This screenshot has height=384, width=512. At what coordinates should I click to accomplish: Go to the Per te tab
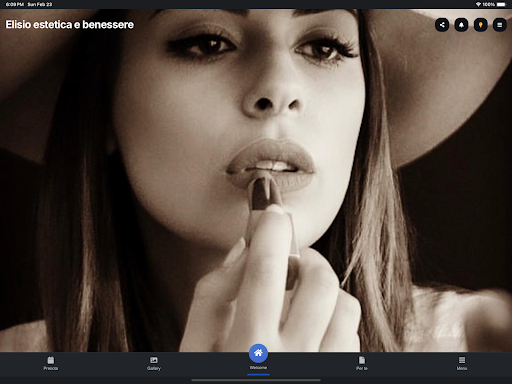pos(362,363)
